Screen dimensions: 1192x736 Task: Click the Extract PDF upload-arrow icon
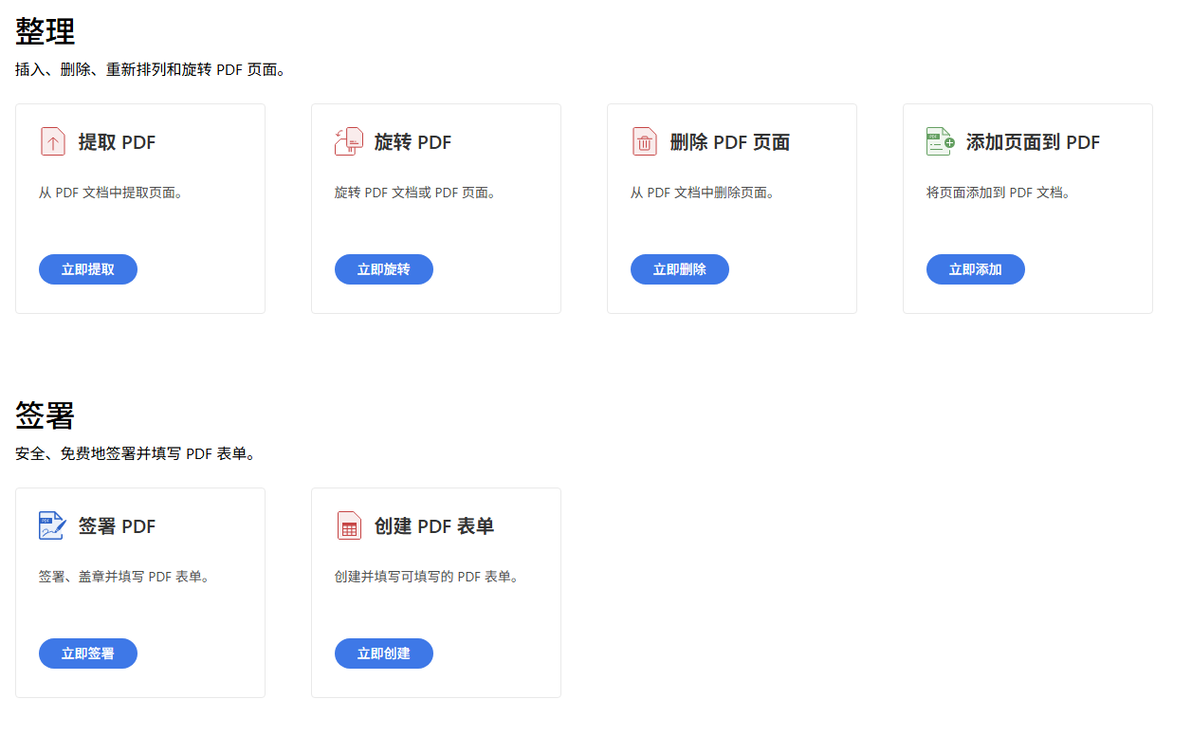[52, 141]
